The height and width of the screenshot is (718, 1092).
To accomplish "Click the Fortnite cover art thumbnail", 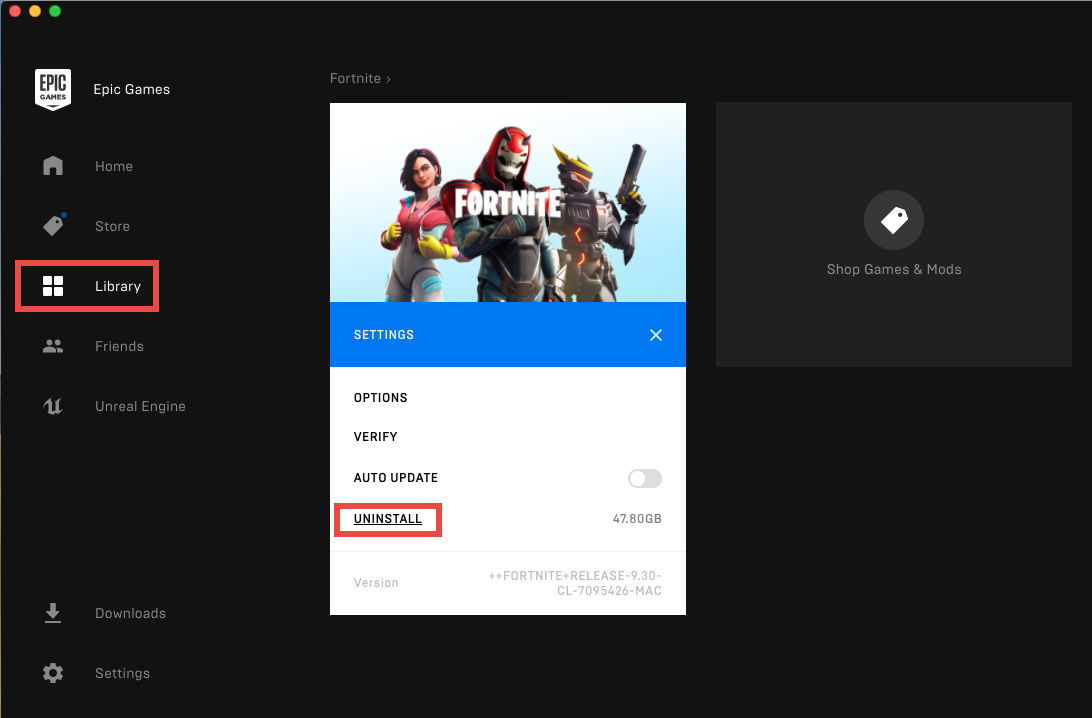I will (x=507, y=203).
